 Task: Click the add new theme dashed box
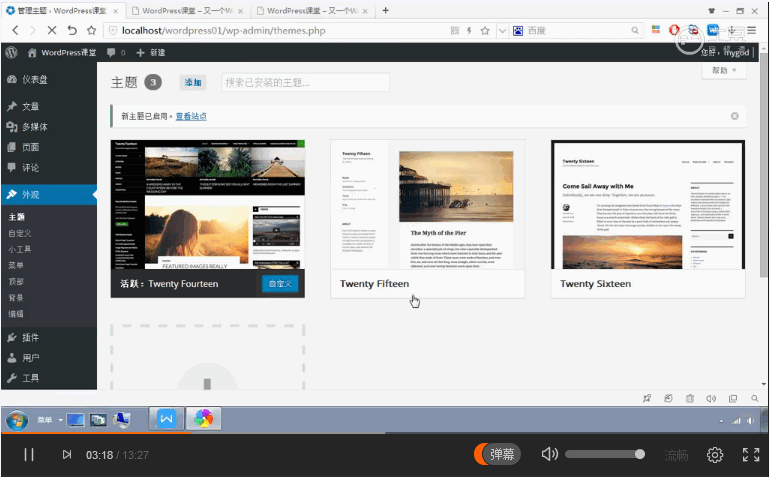pyautogui.click(x=207, y=356)
